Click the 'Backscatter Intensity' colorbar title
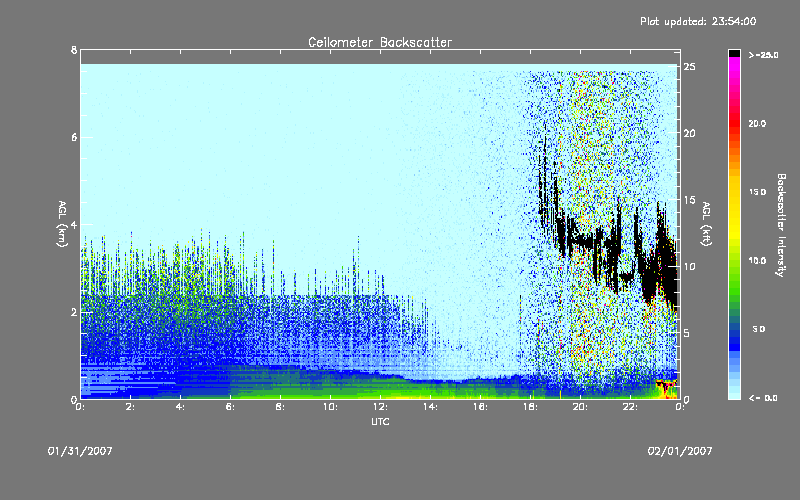The height and width of the screenshot is (500, 800). click(x=781, y=225)
